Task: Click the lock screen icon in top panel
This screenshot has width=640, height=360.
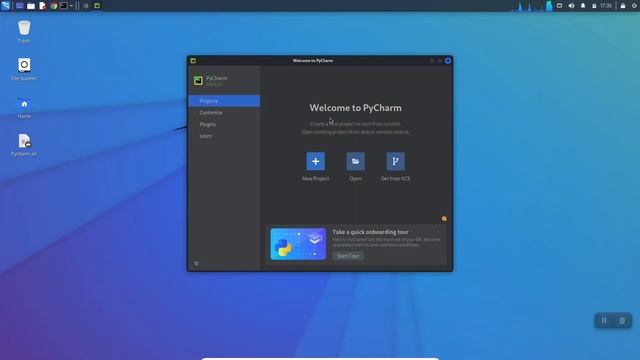Action: coord(623,6)
